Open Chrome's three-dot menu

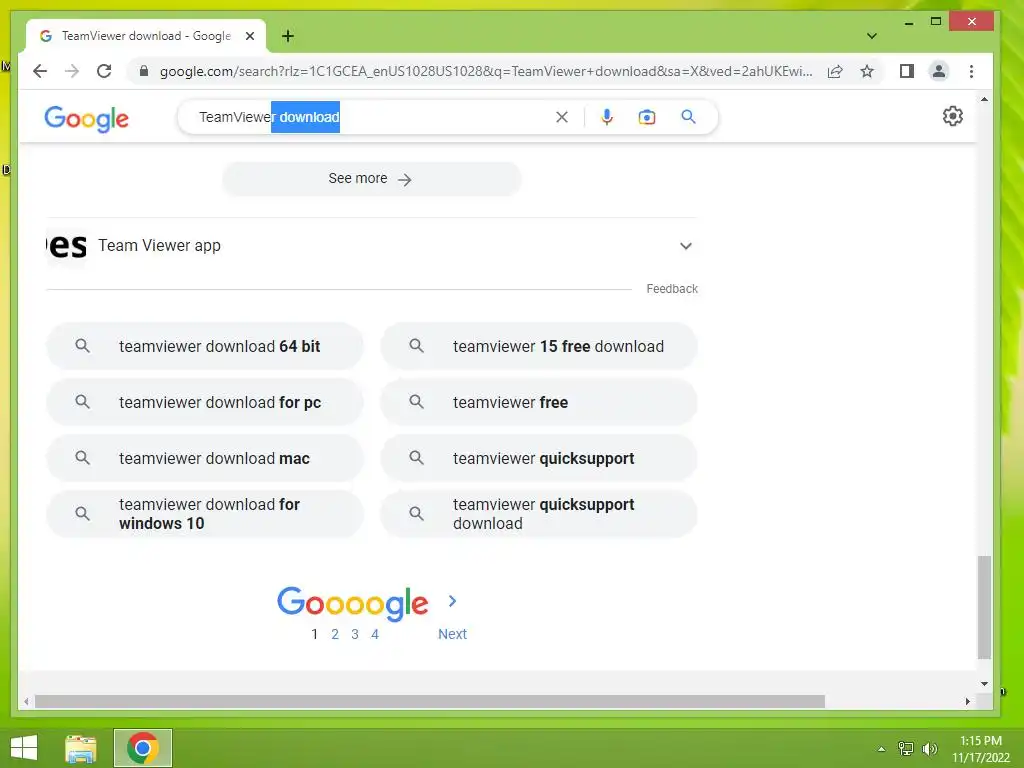(971, 71)
